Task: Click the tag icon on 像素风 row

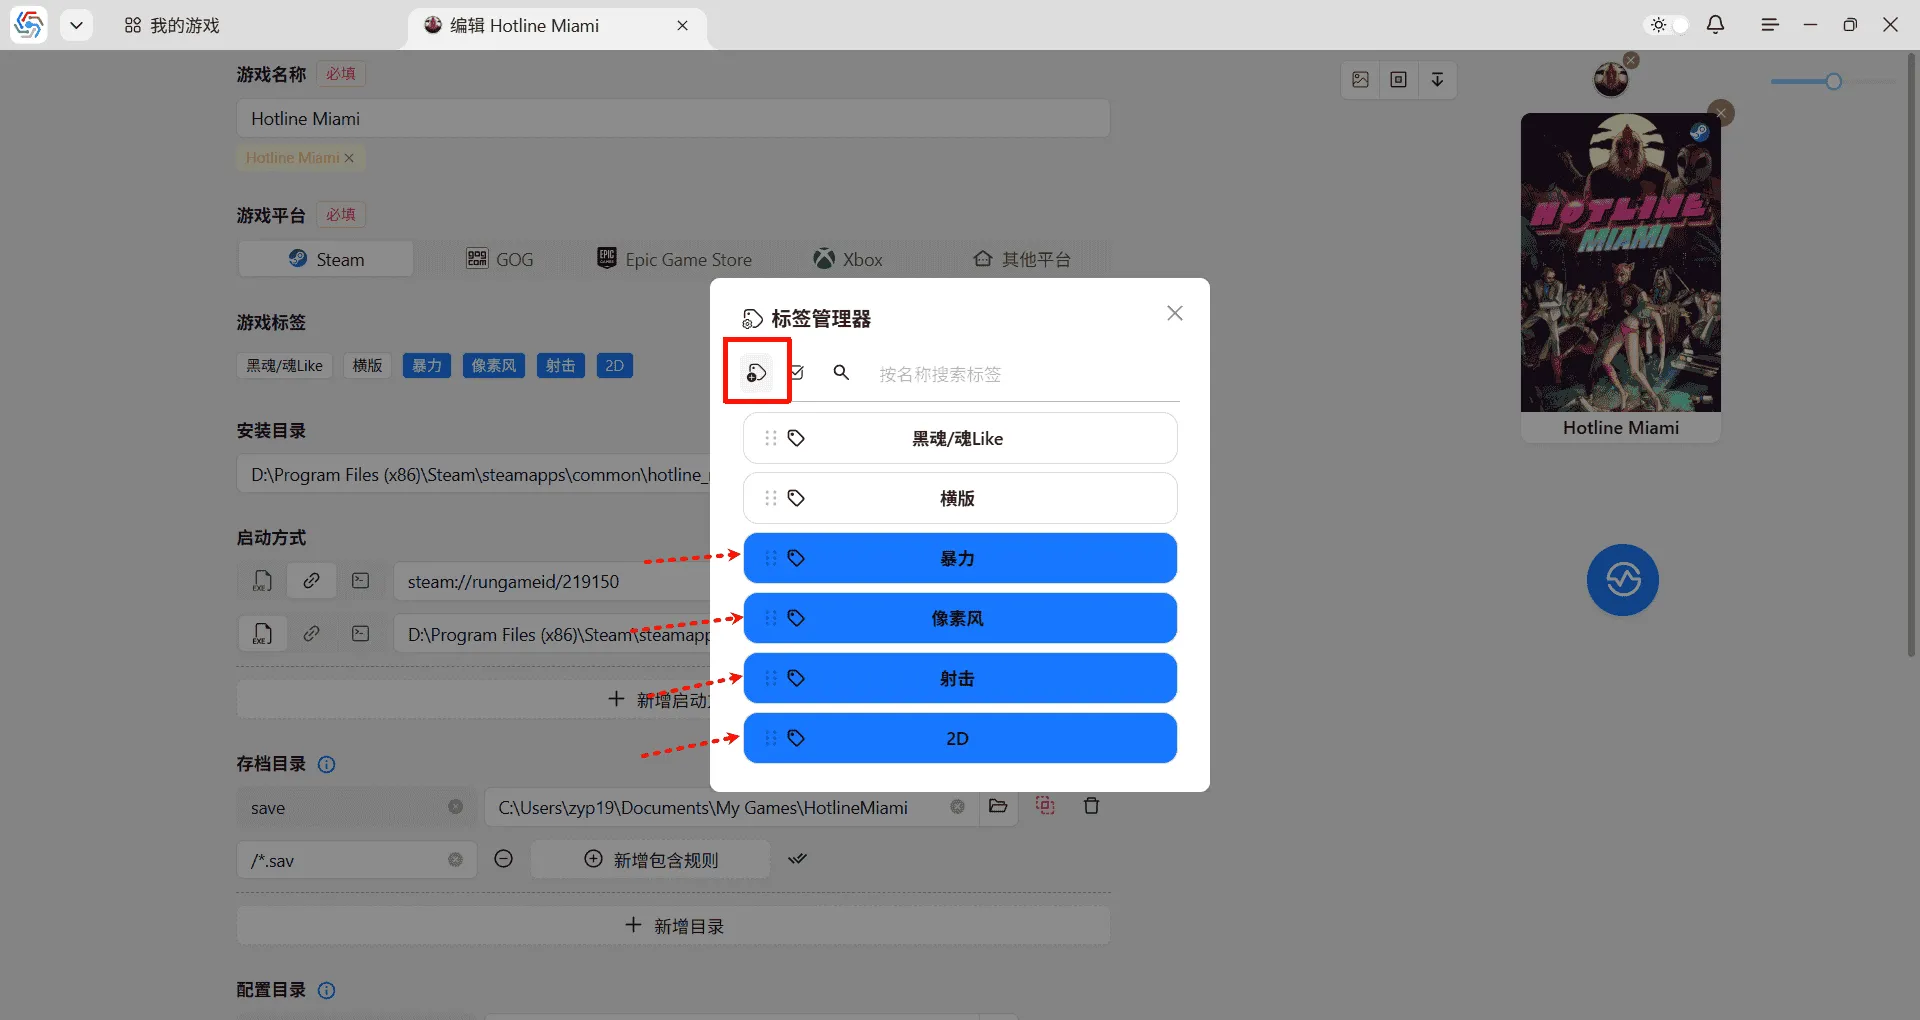Action: pyautogui.click(x=796, y=618)
